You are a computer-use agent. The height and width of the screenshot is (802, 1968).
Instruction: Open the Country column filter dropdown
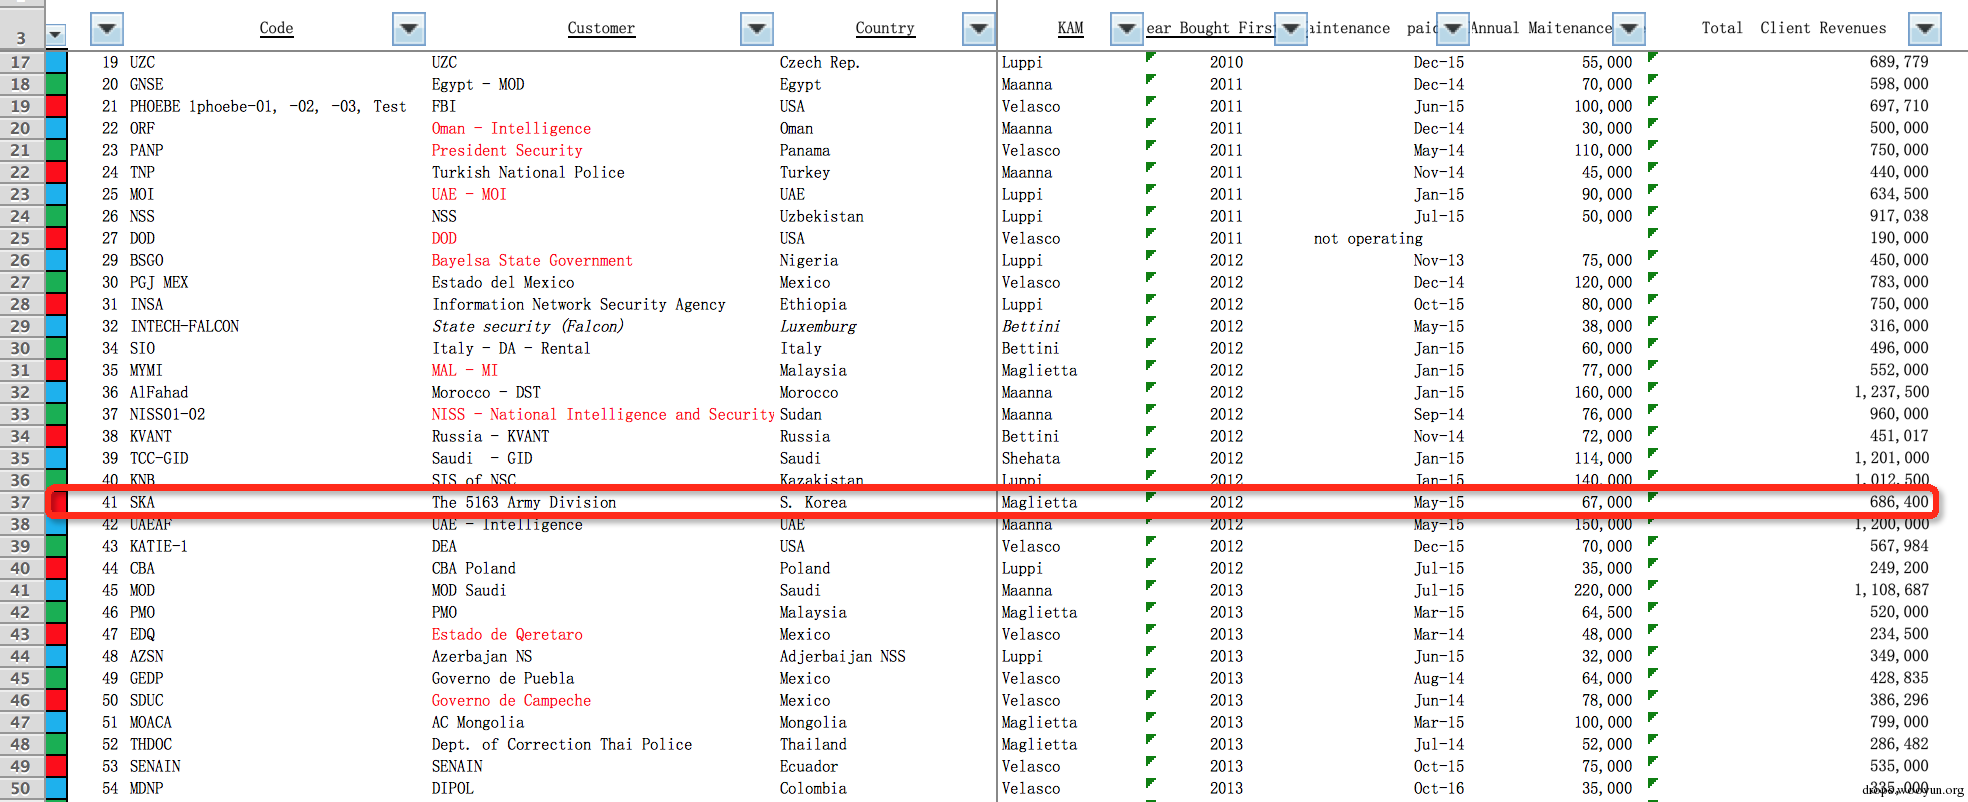[x=978, y=29]
